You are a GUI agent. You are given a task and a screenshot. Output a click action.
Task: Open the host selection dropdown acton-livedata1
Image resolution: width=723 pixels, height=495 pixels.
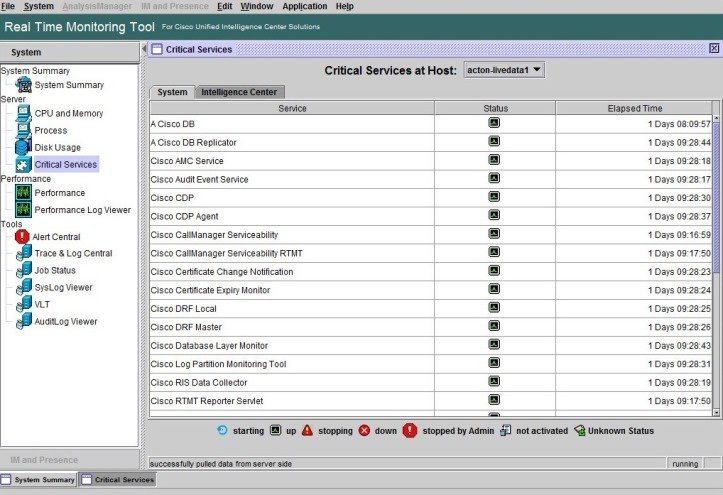[x=504, y=70]
